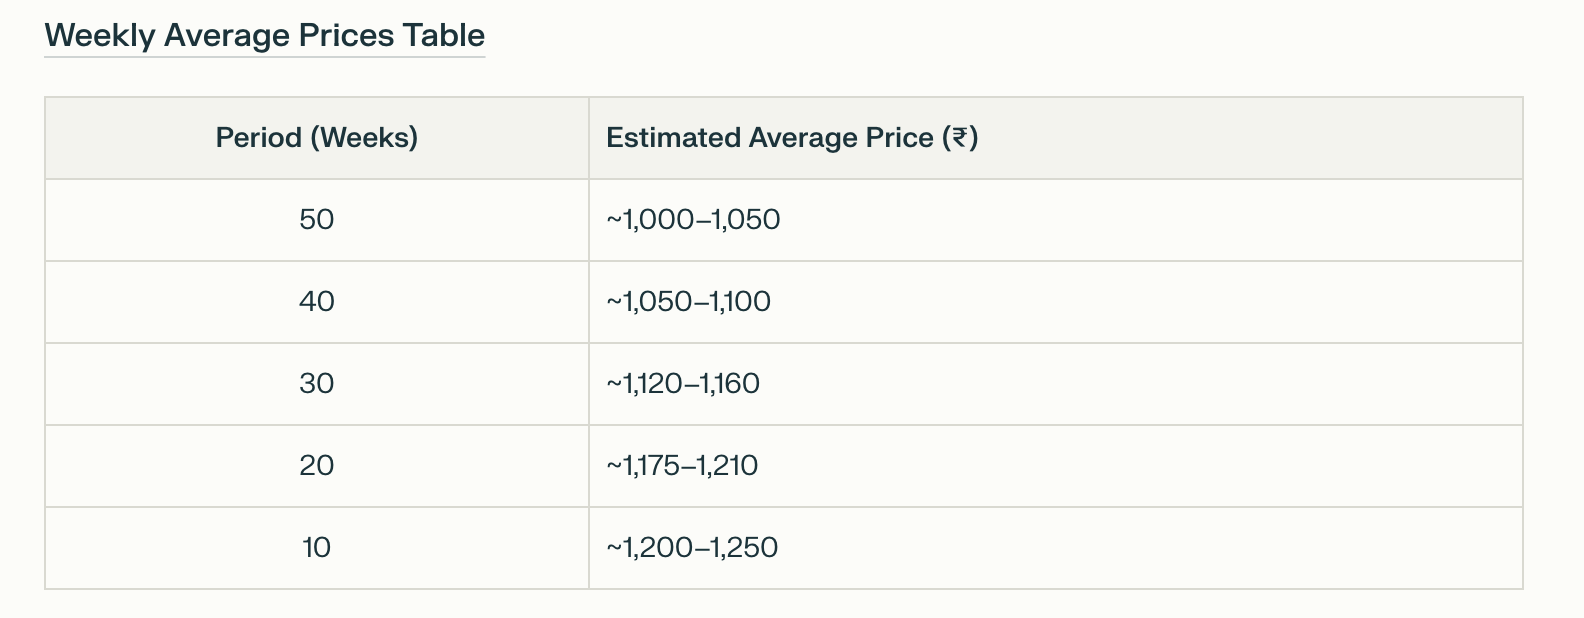Viewport: 1584px width, 618px height.
Task: Click the ~1,120–1,160 price cell
Action: point(683,384)
